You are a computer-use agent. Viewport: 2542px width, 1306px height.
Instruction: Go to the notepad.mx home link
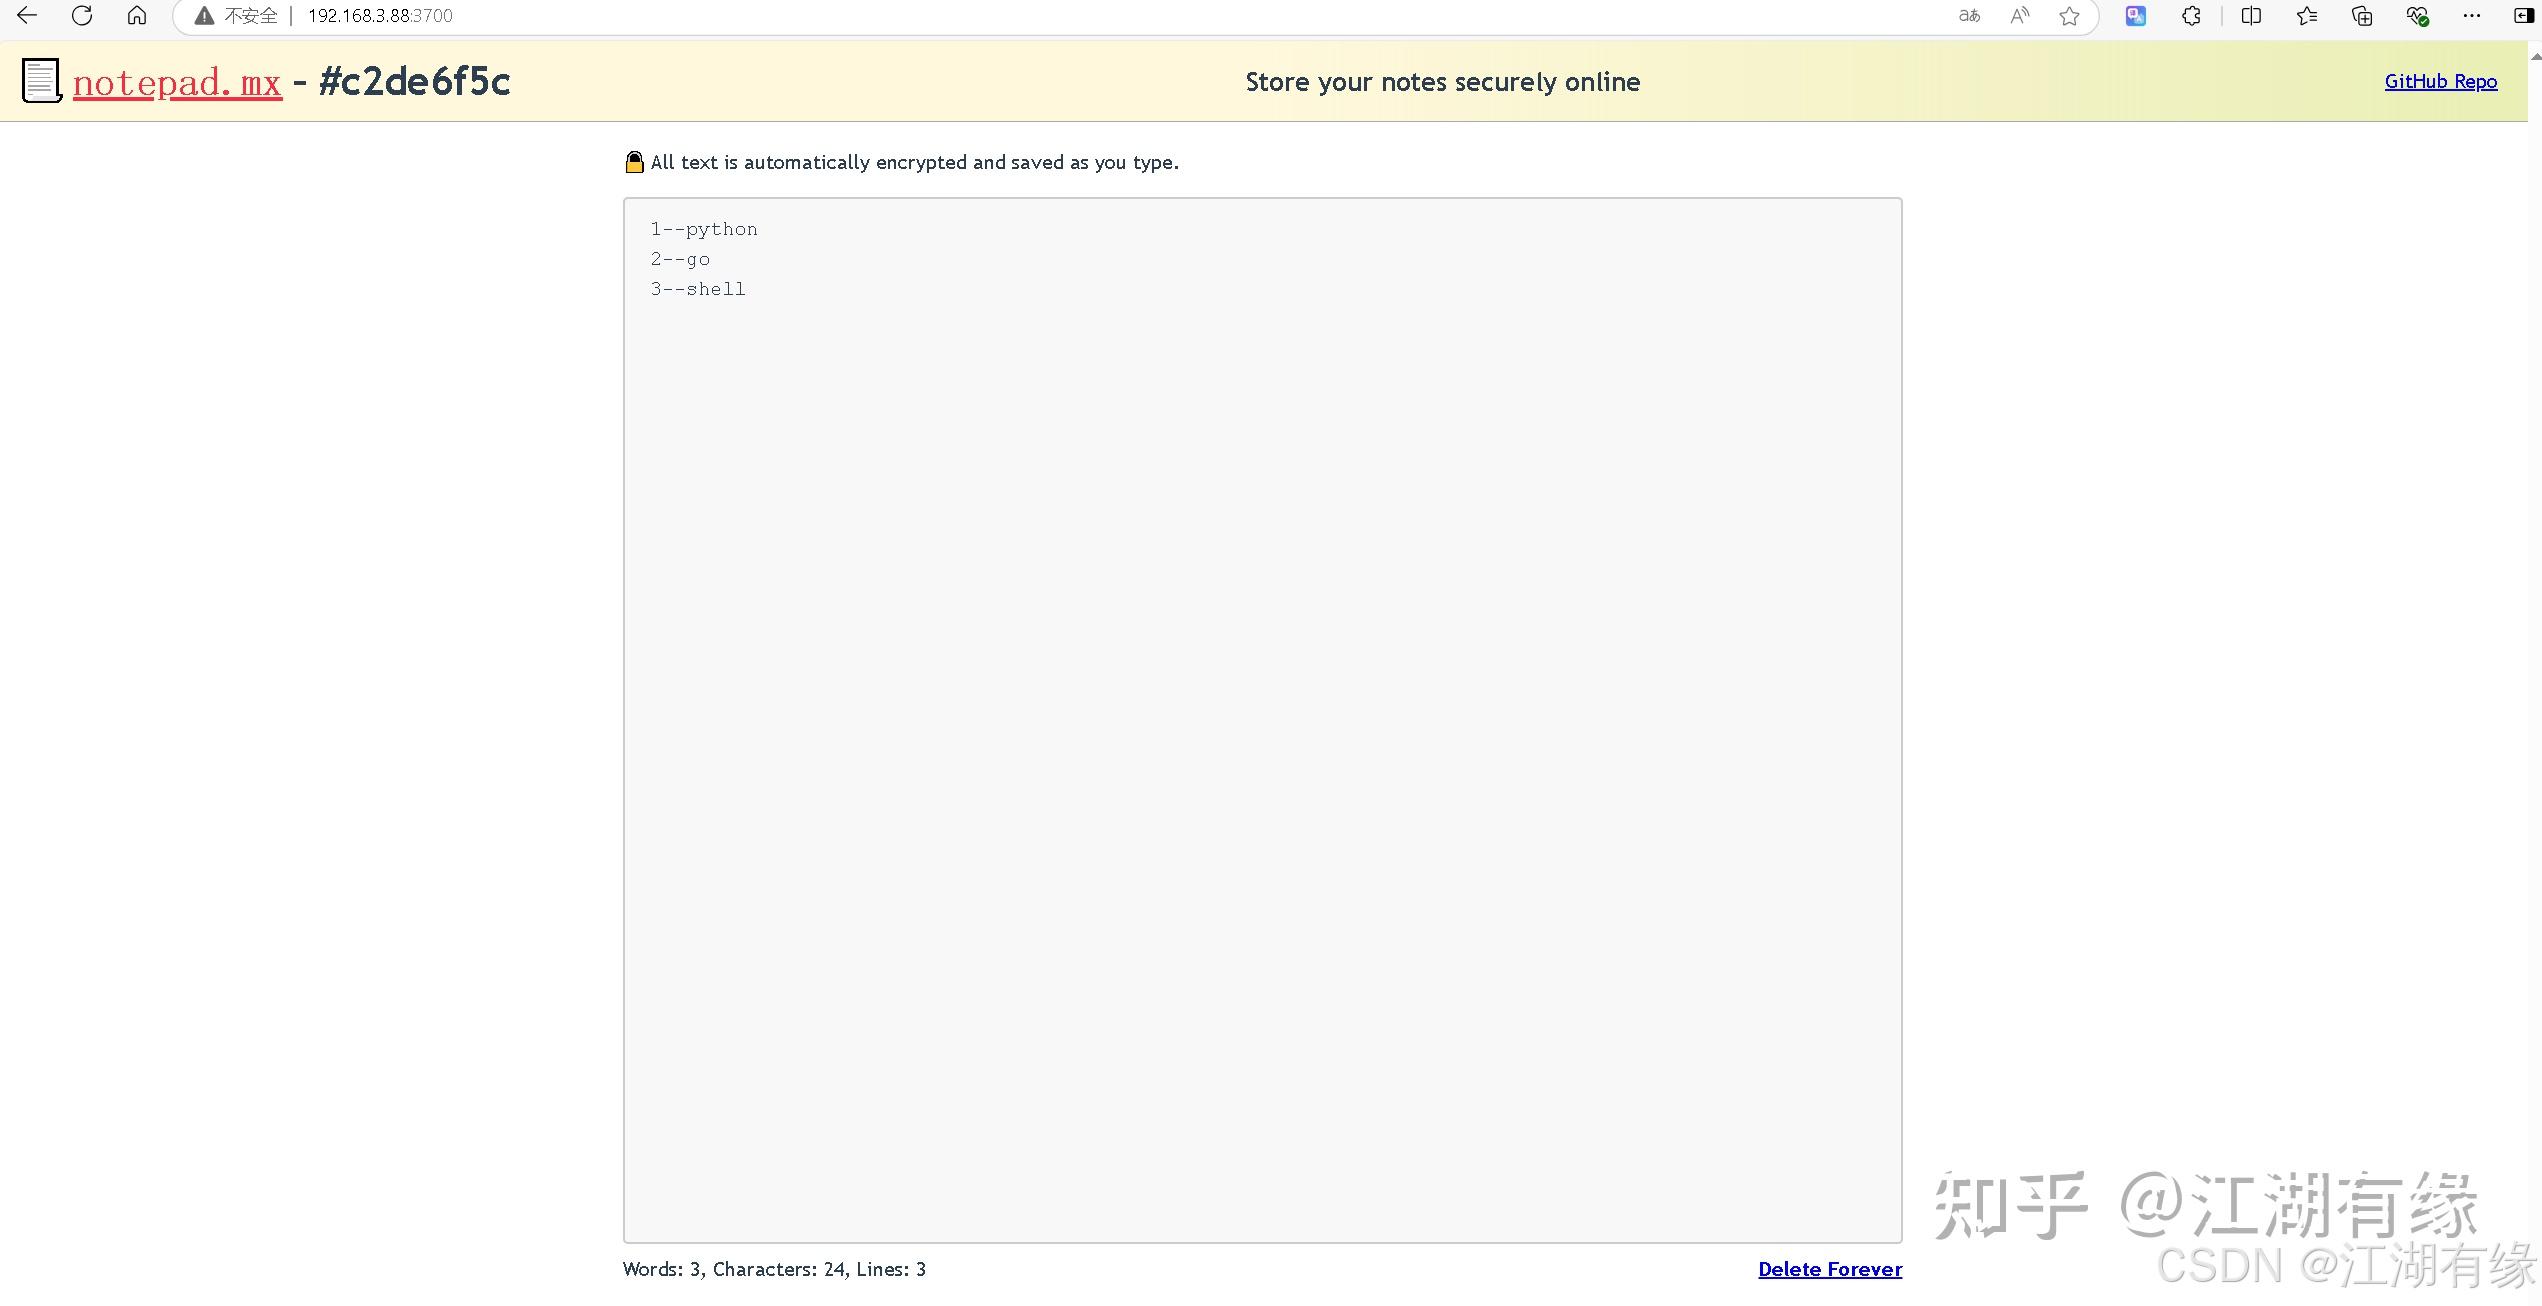176,82
